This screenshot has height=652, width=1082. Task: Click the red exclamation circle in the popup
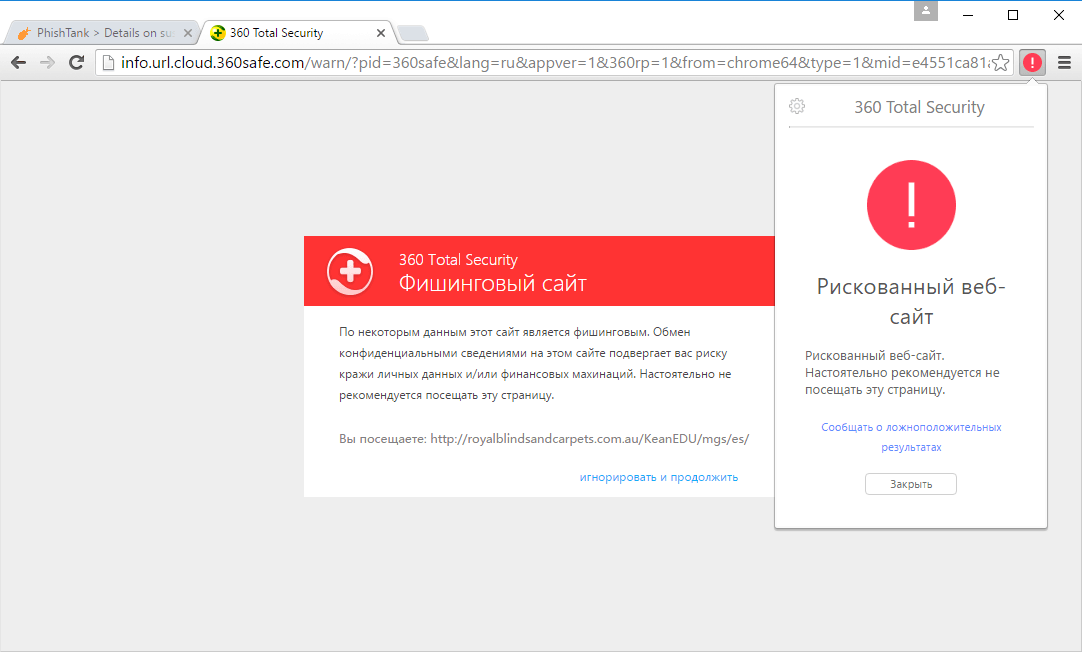point(910,204)
